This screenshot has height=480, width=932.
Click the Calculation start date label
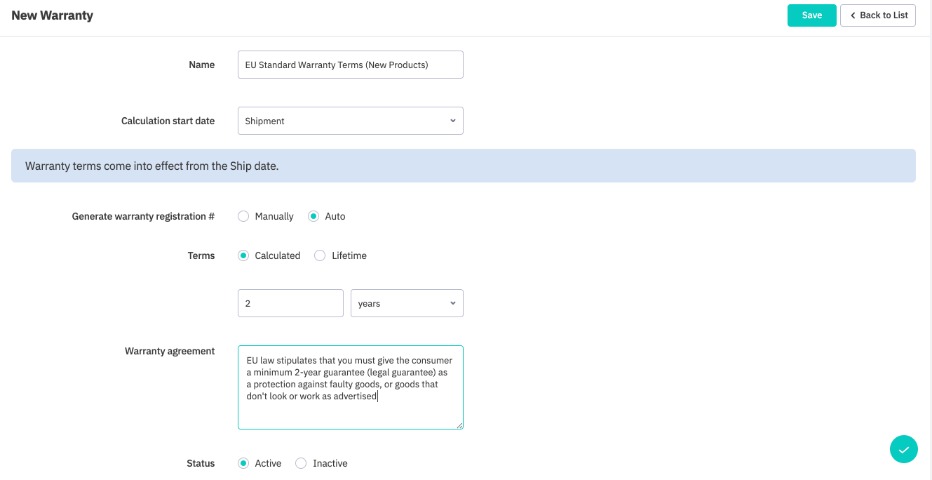click(x=167, y=121)
